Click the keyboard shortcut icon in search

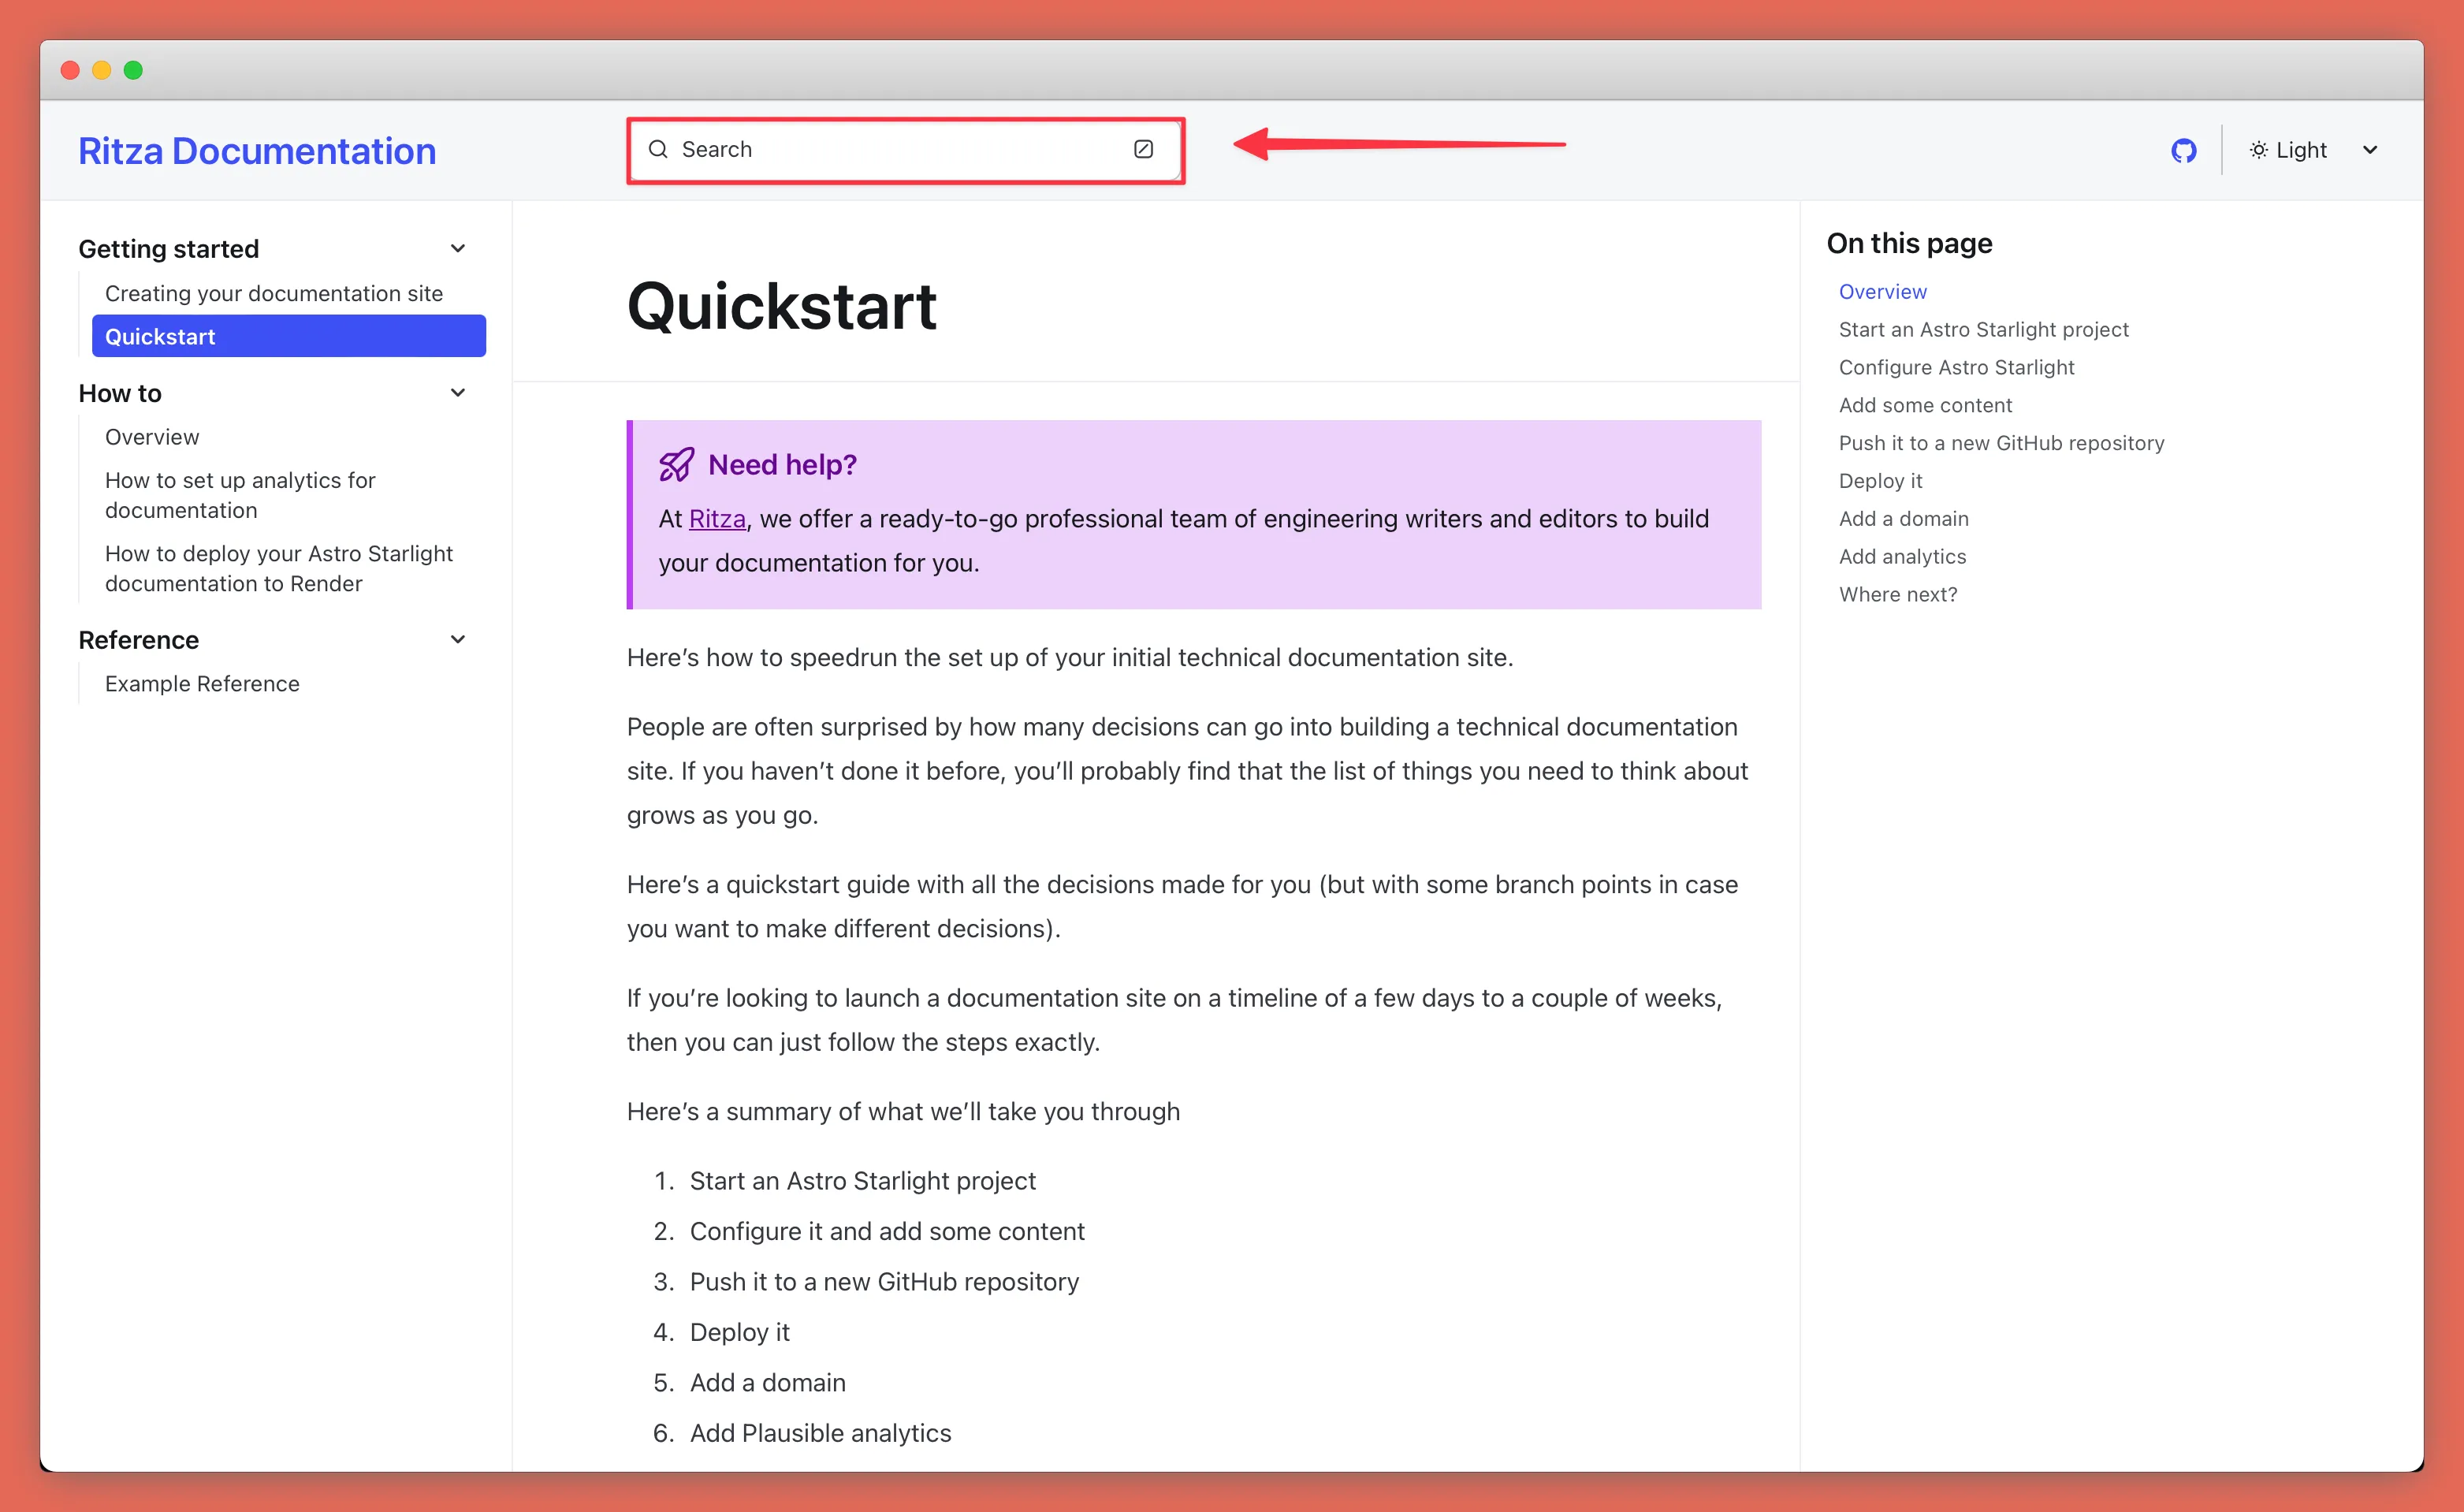[x=1144, y=148]
